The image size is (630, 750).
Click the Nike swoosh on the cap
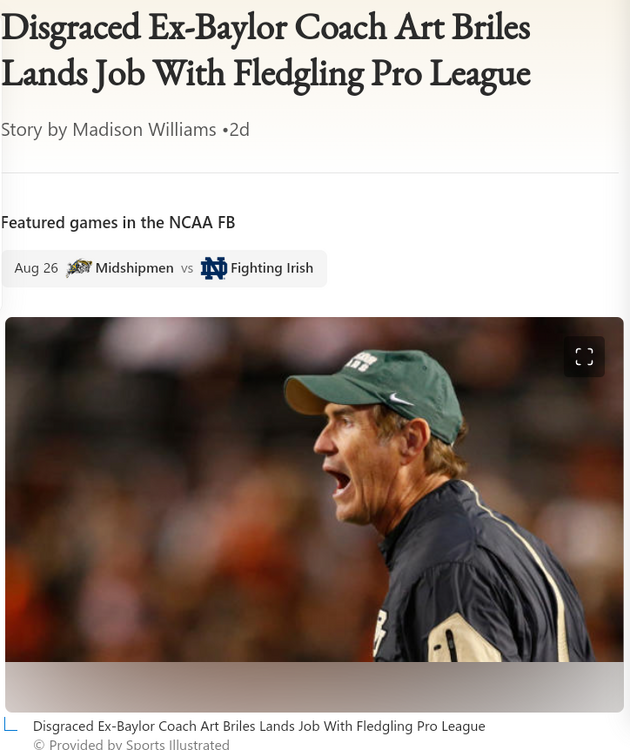(x=401, y=399)
